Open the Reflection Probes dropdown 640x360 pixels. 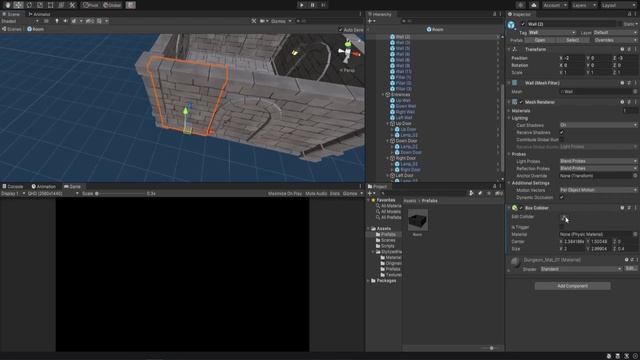[598, 168]
